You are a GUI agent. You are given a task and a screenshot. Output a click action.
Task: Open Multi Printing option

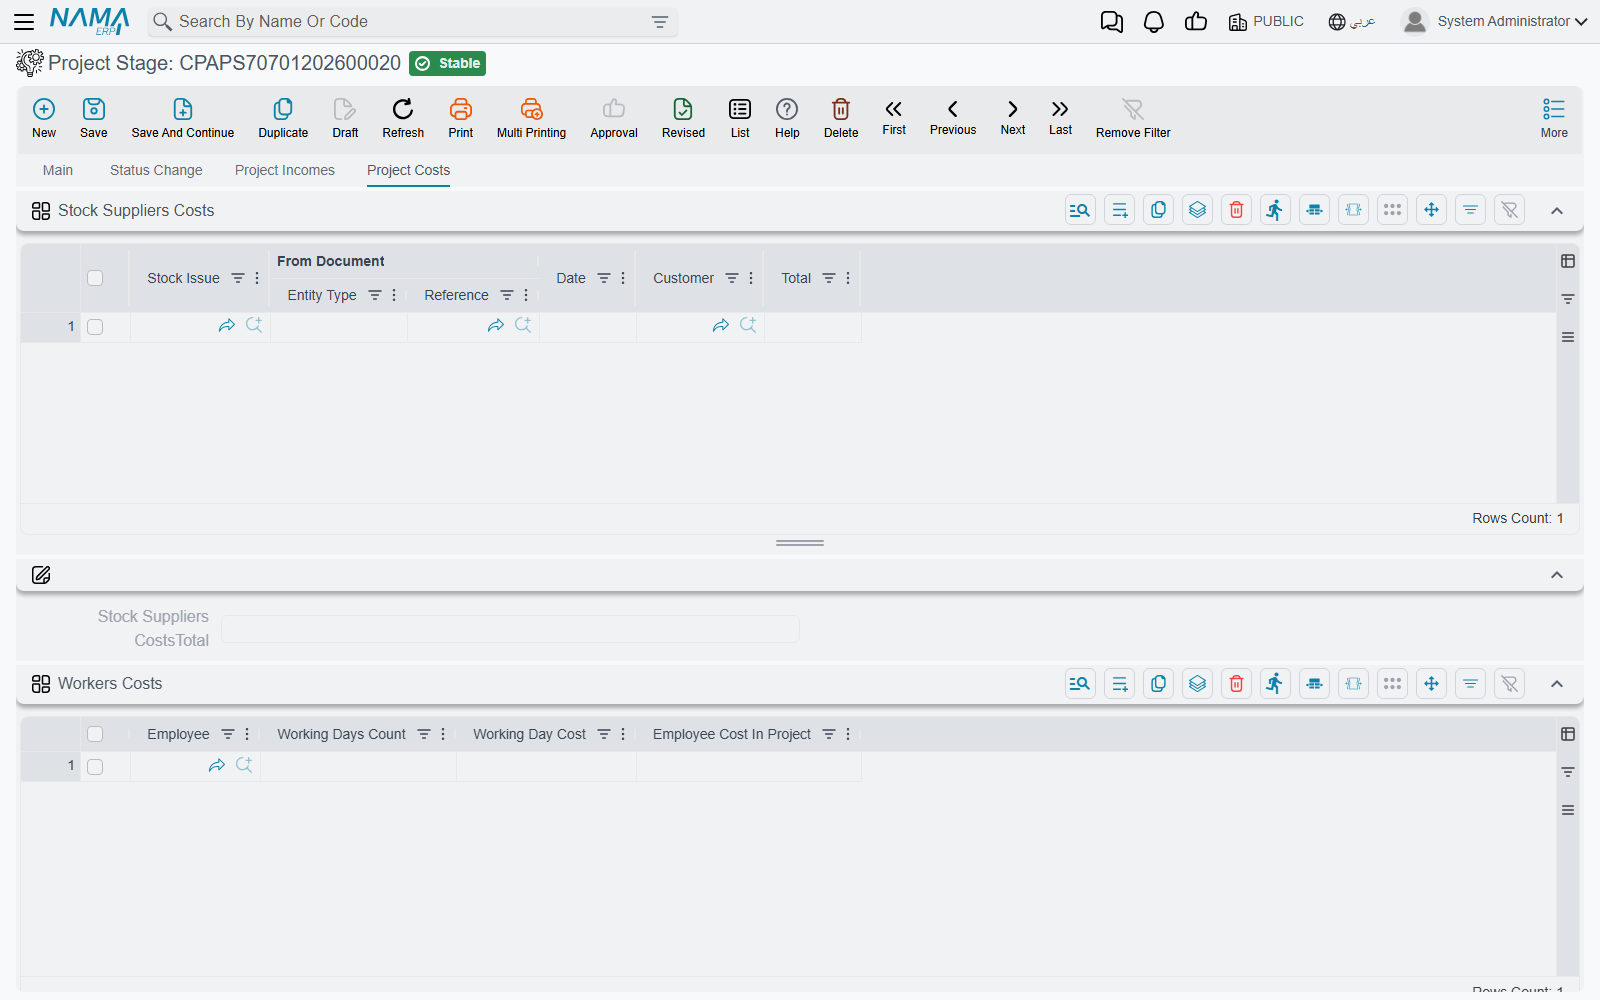(531, 118)
